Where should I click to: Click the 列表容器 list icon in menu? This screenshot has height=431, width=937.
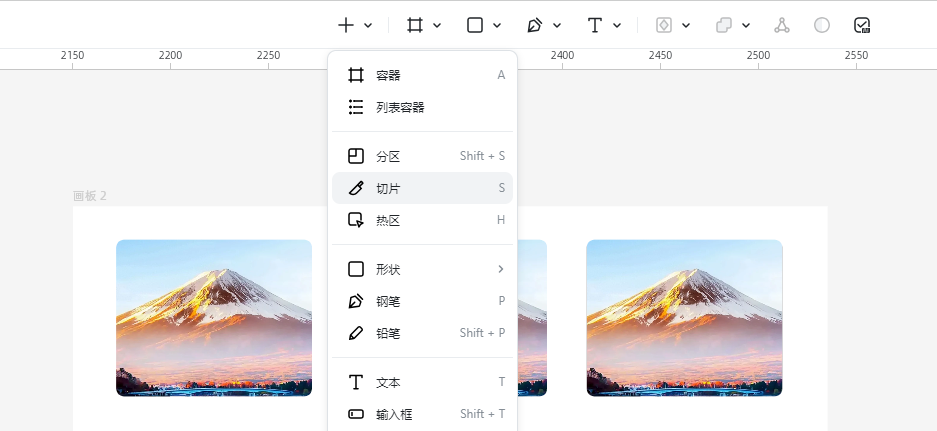(x=356, y=108)
